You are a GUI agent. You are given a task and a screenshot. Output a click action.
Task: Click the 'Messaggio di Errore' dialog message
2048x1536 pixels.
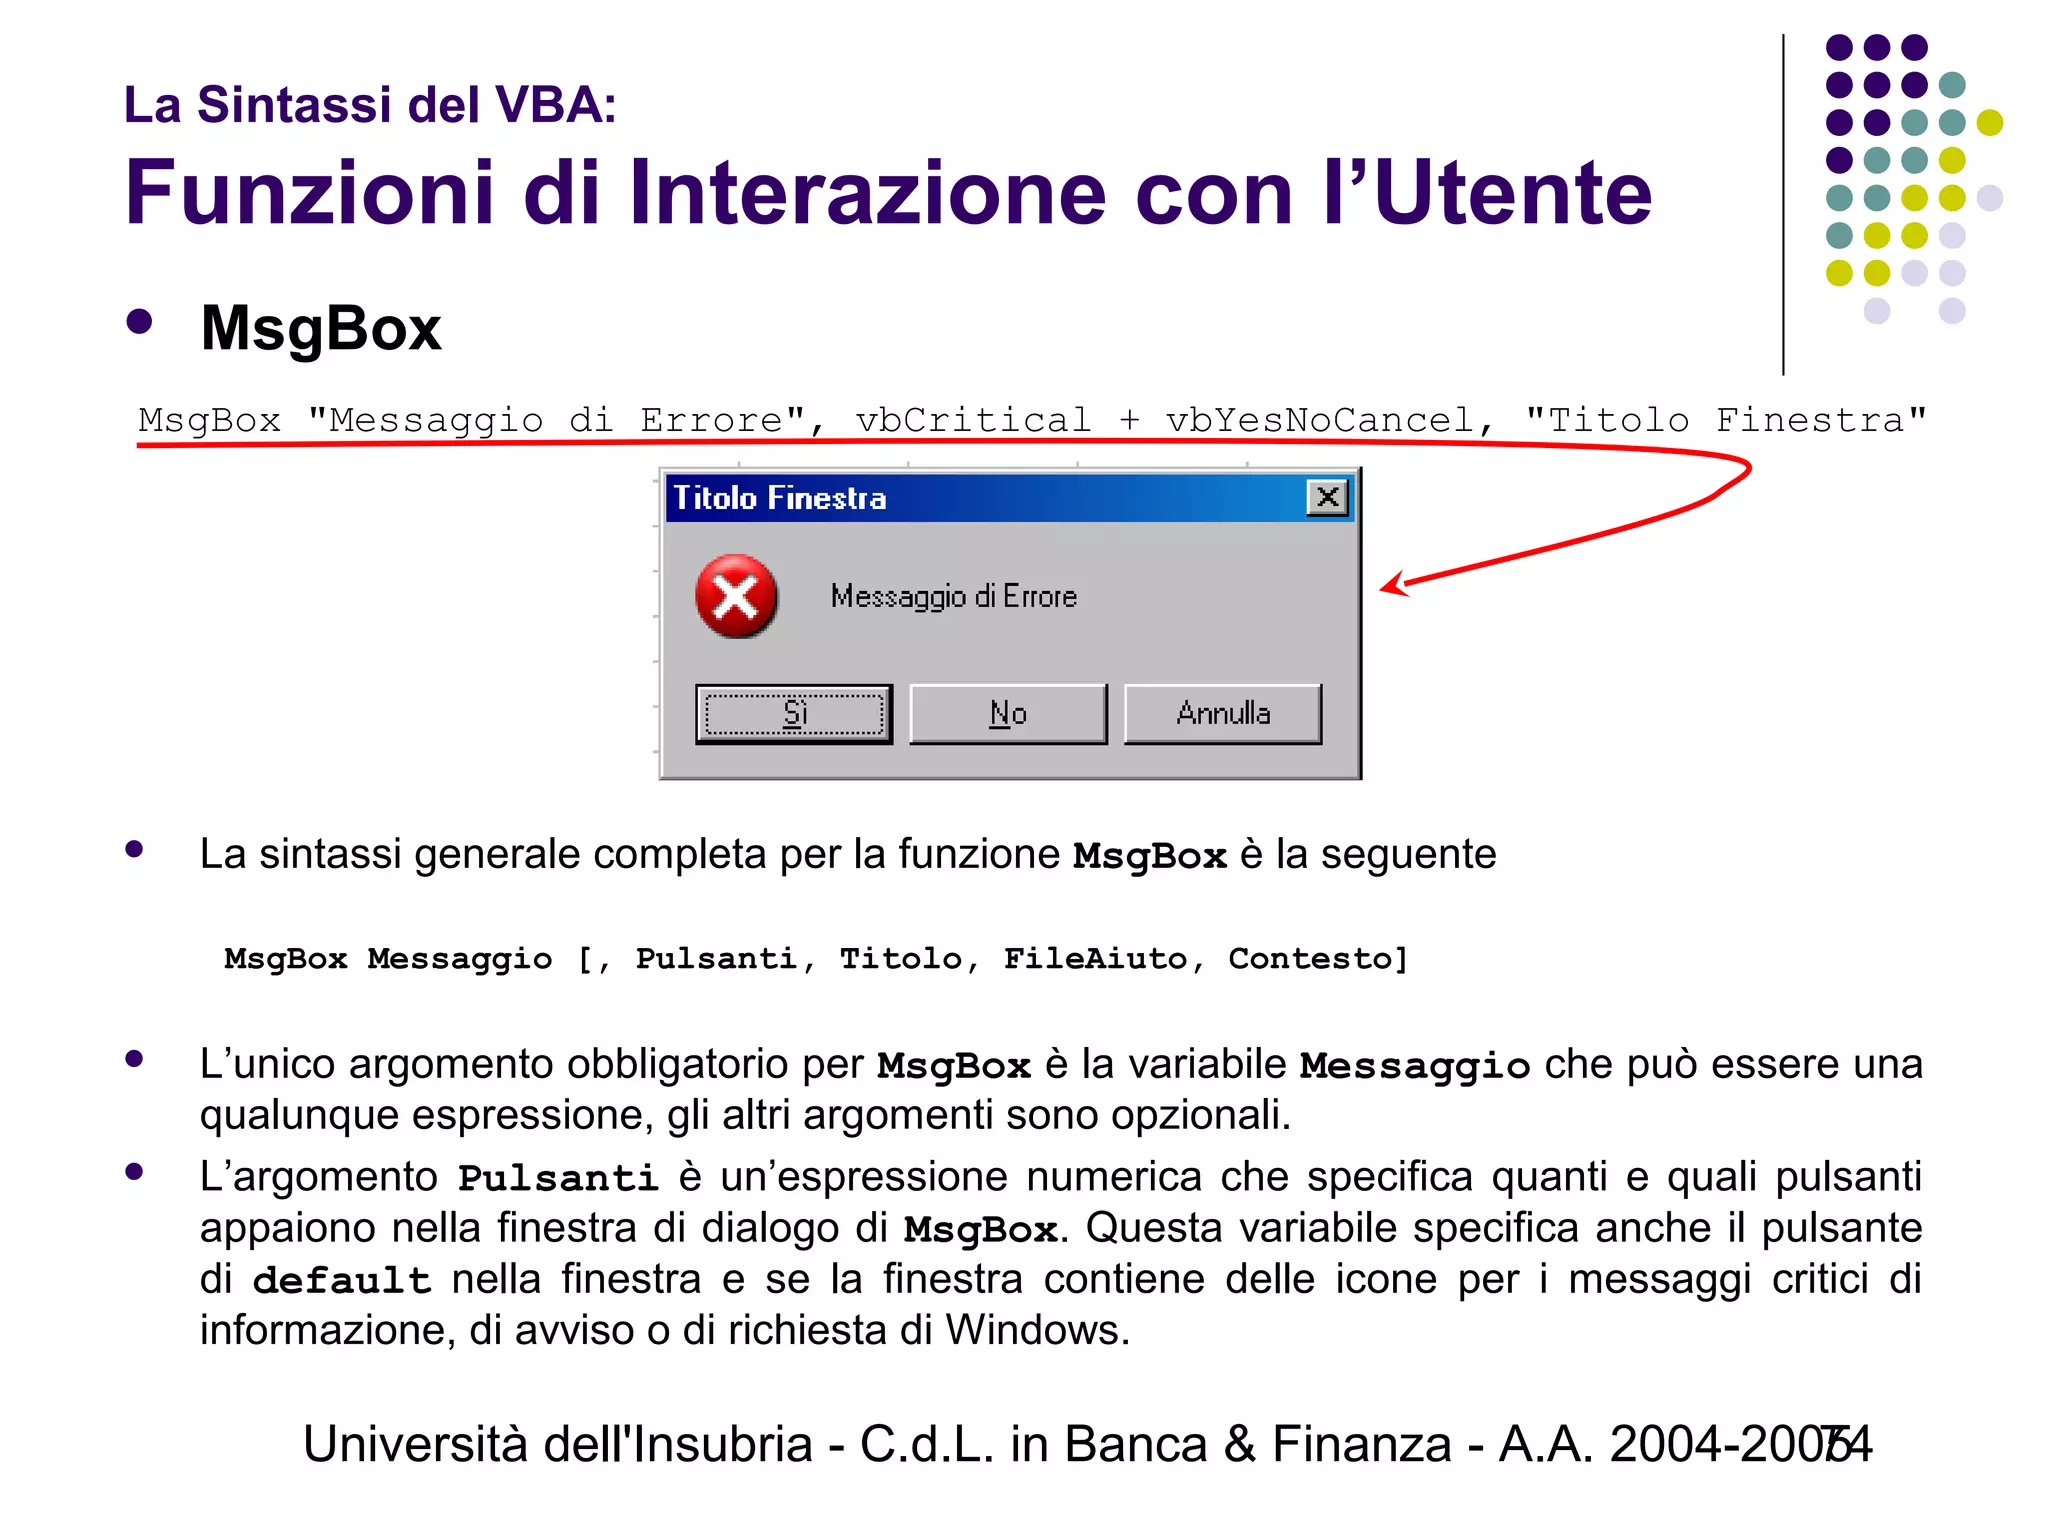[x=954, y=597]
